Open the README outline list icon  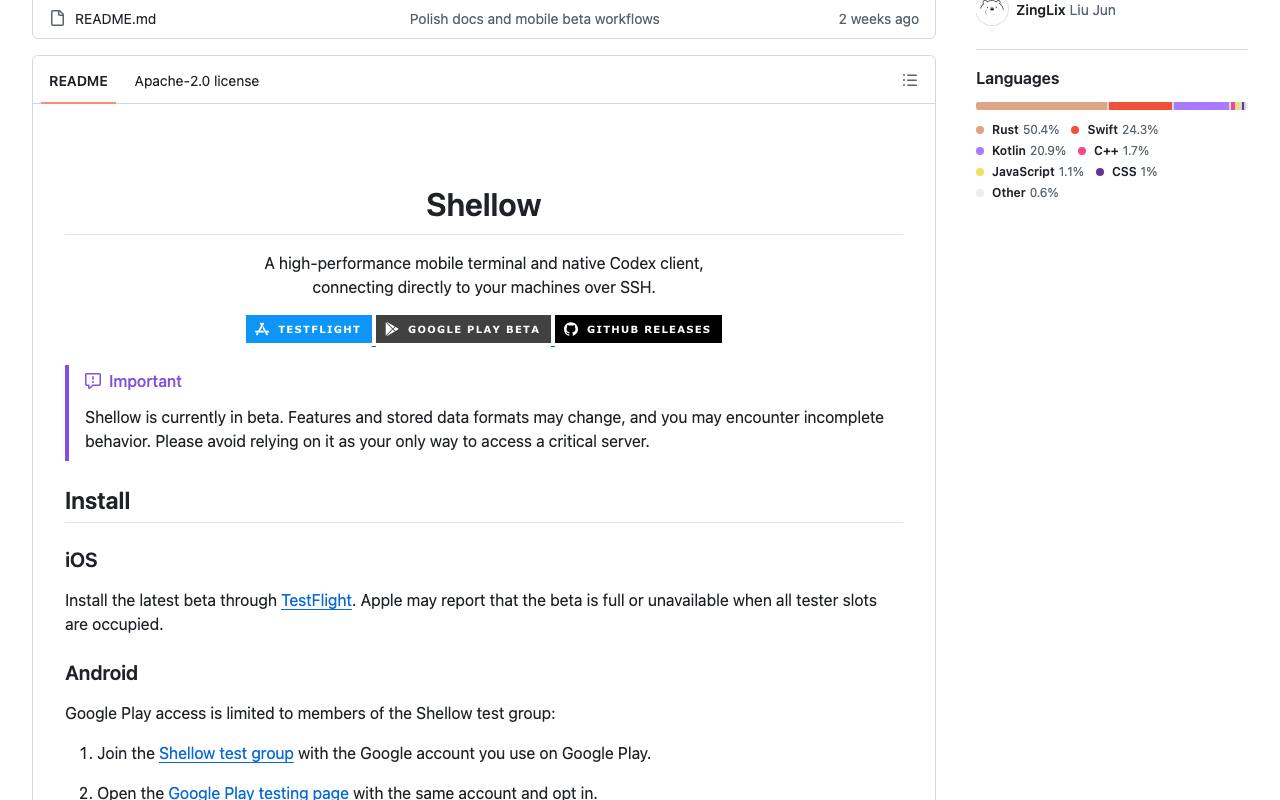pos(910,80)
